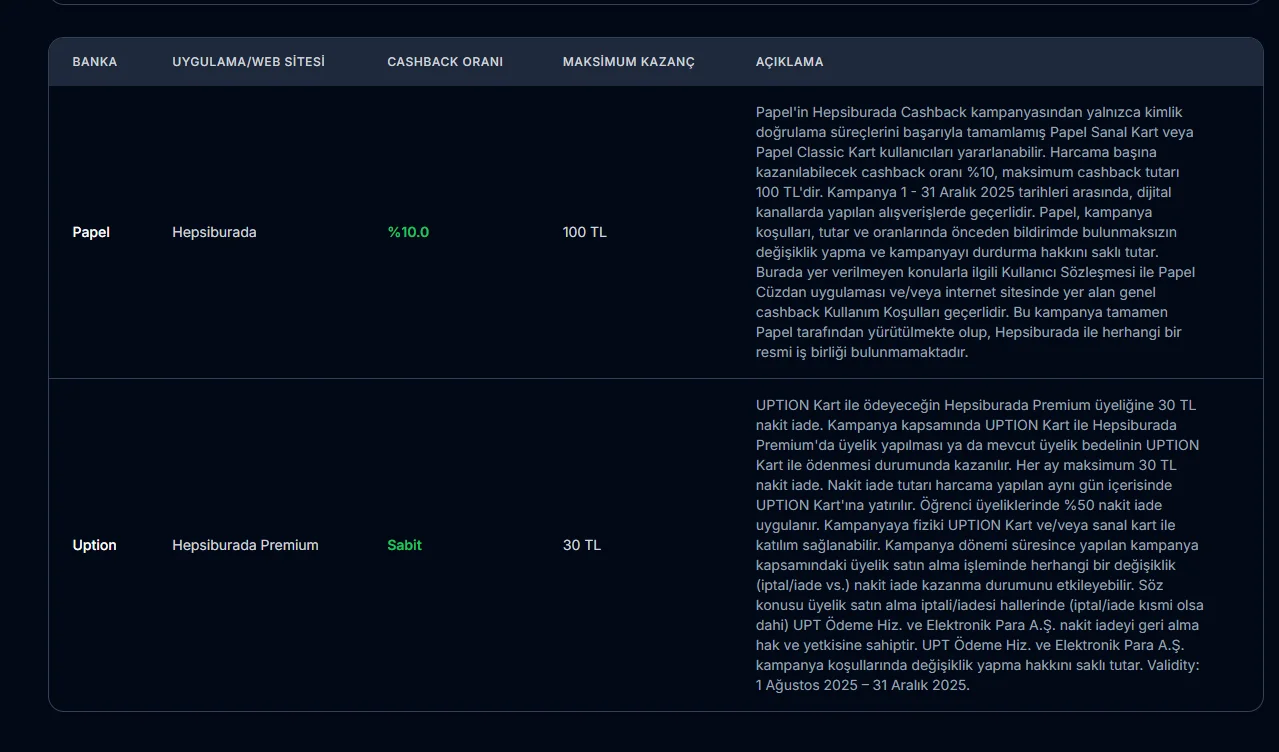Click the UPTION Kart campaign description text

[x=980, y=545]
